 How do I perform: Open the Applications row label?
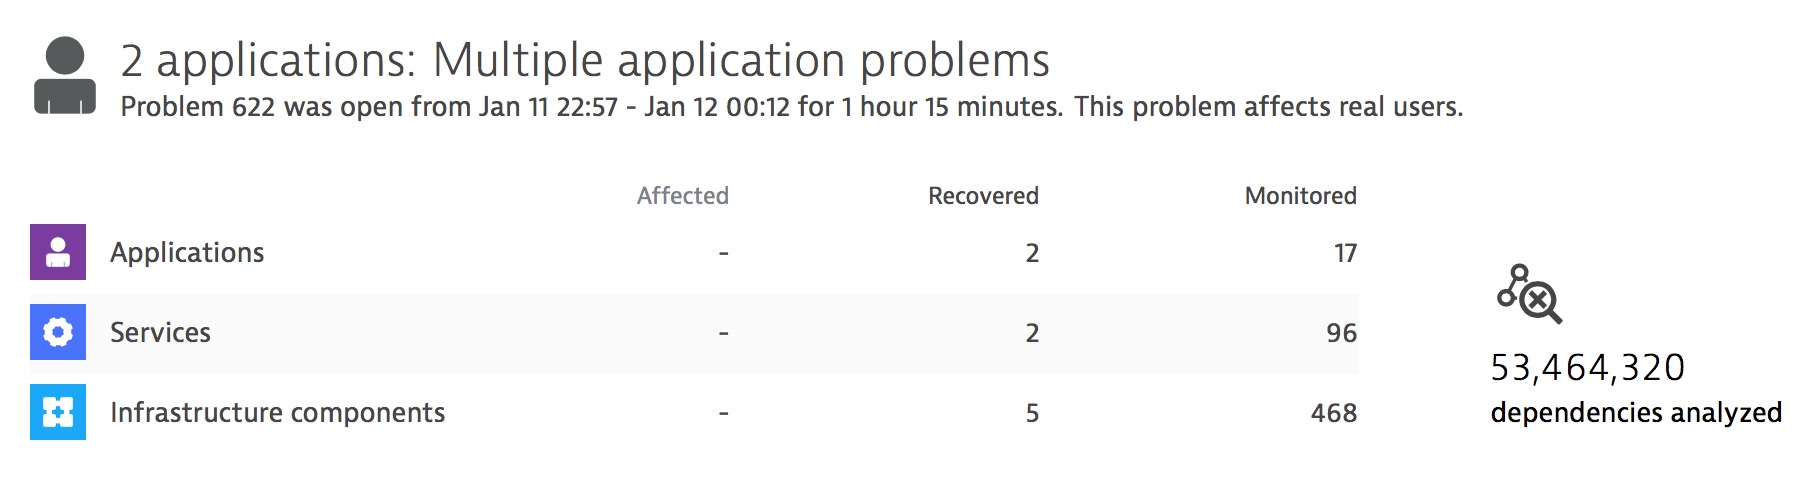187,253
